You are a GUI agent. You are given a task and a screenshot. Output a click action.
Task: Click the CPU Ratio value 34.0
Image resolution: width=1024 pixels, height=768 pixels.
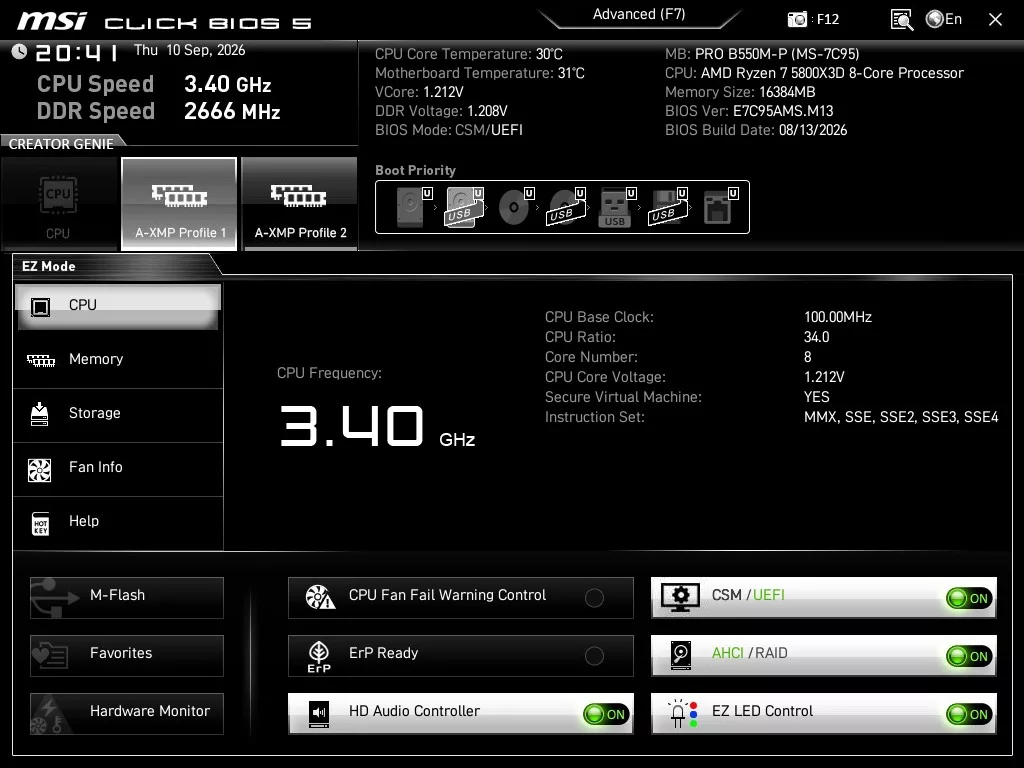pos(816,337)
